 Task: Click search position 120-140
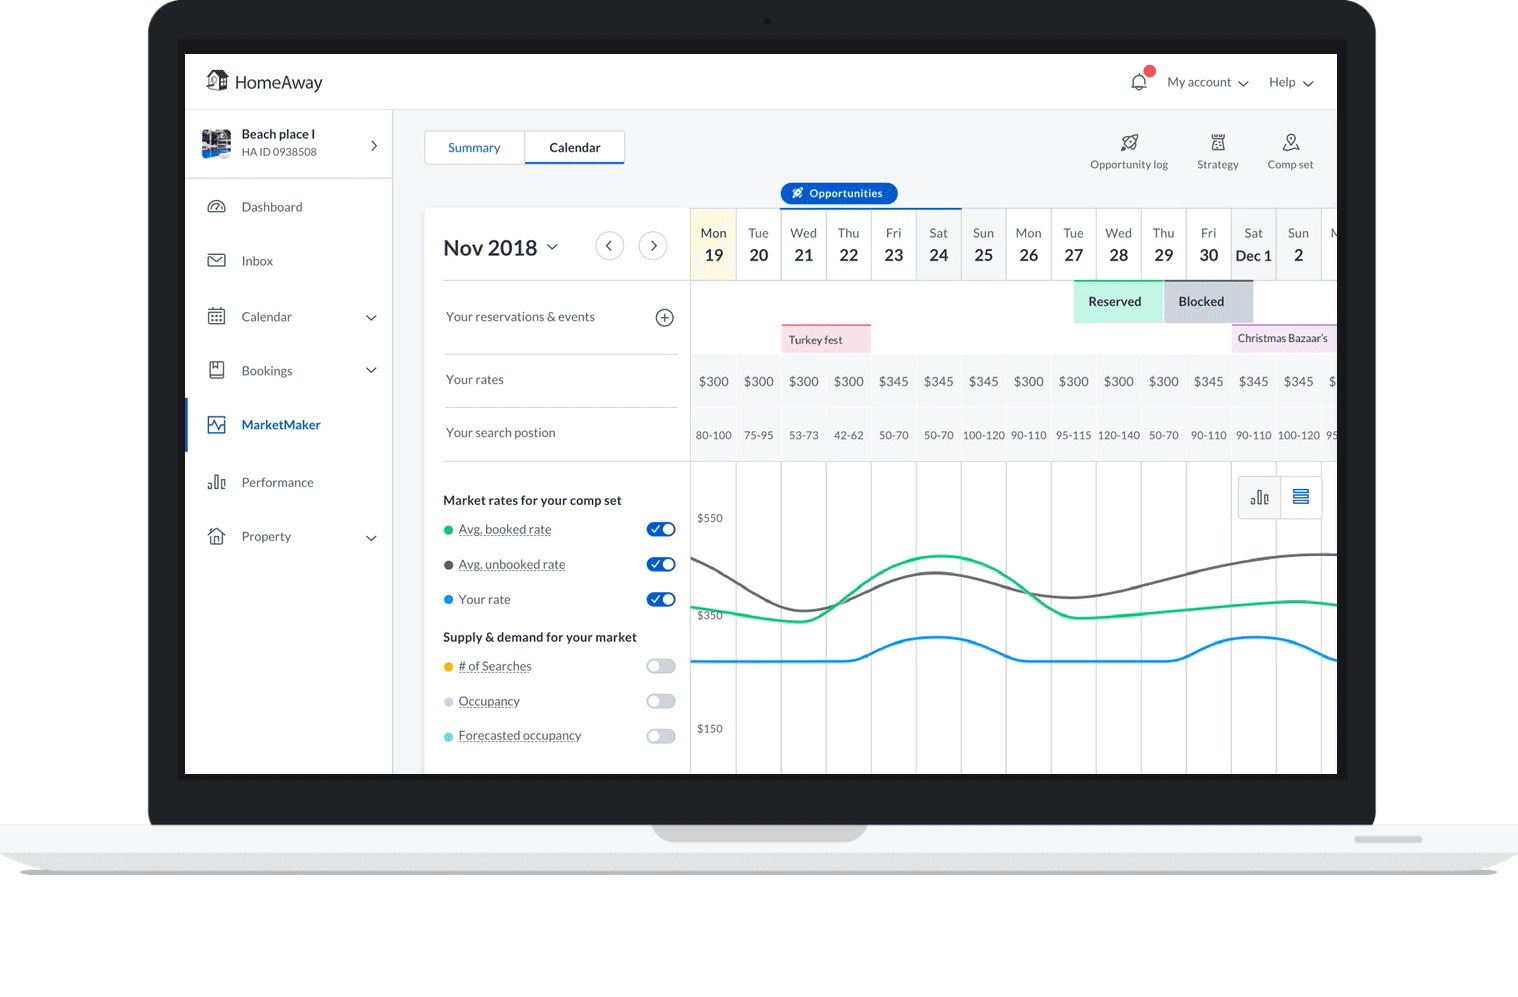[1119, 435]
